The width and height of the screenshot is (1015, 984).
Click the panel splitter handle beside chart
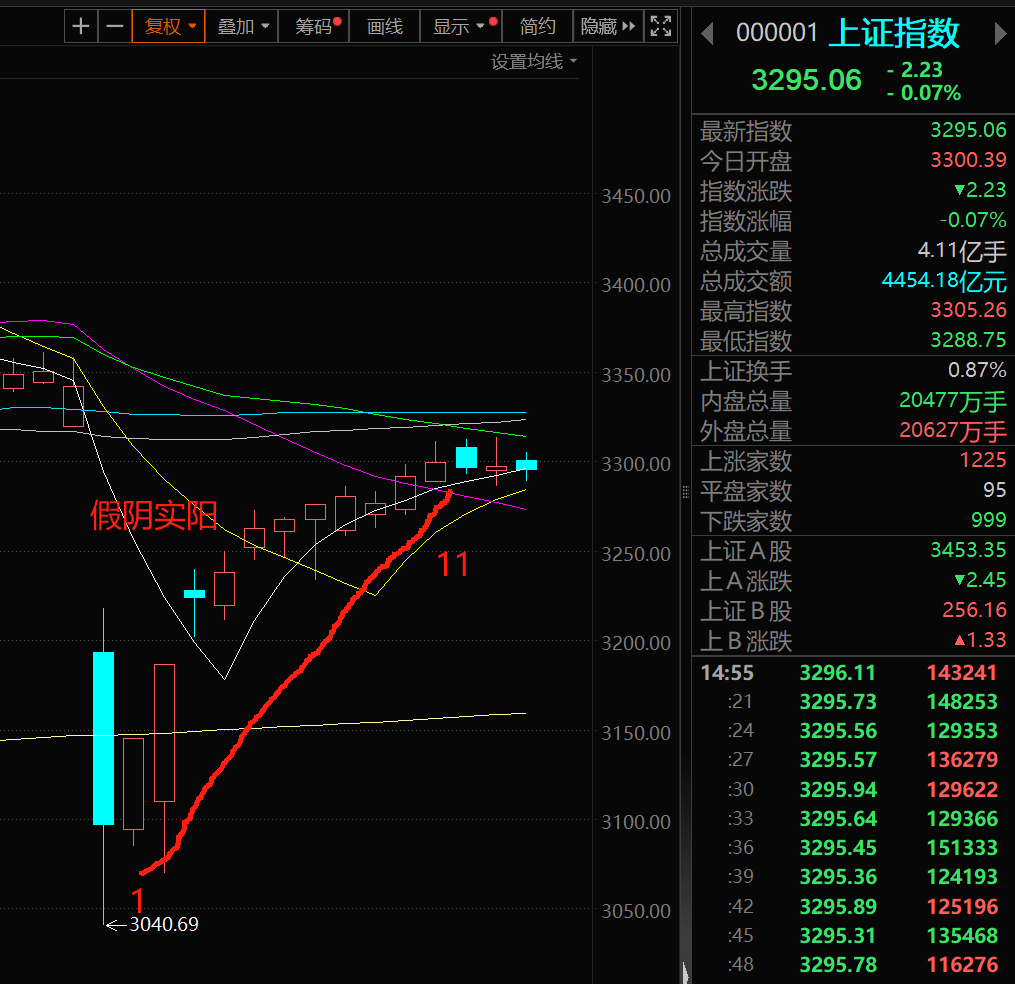click(685, 492)
